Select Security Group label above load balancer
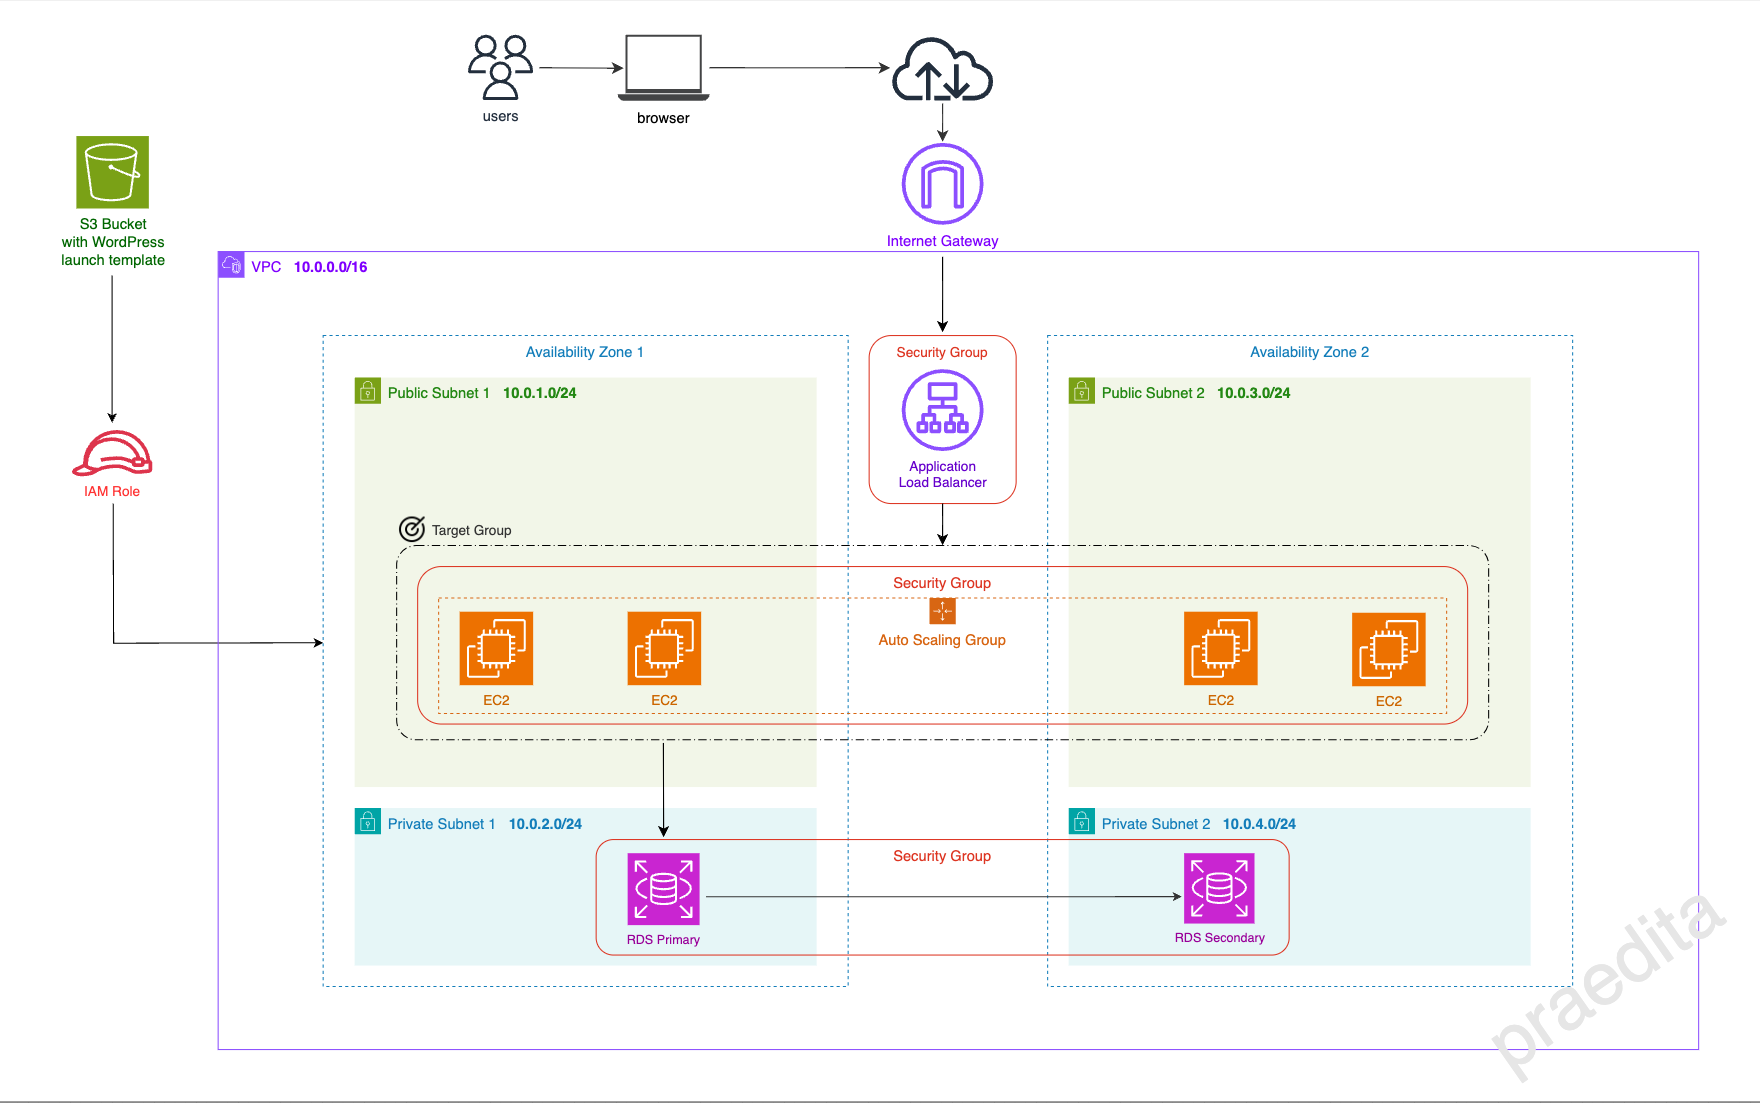The height and width of the screenshot is (1103, 1760). 942,352
